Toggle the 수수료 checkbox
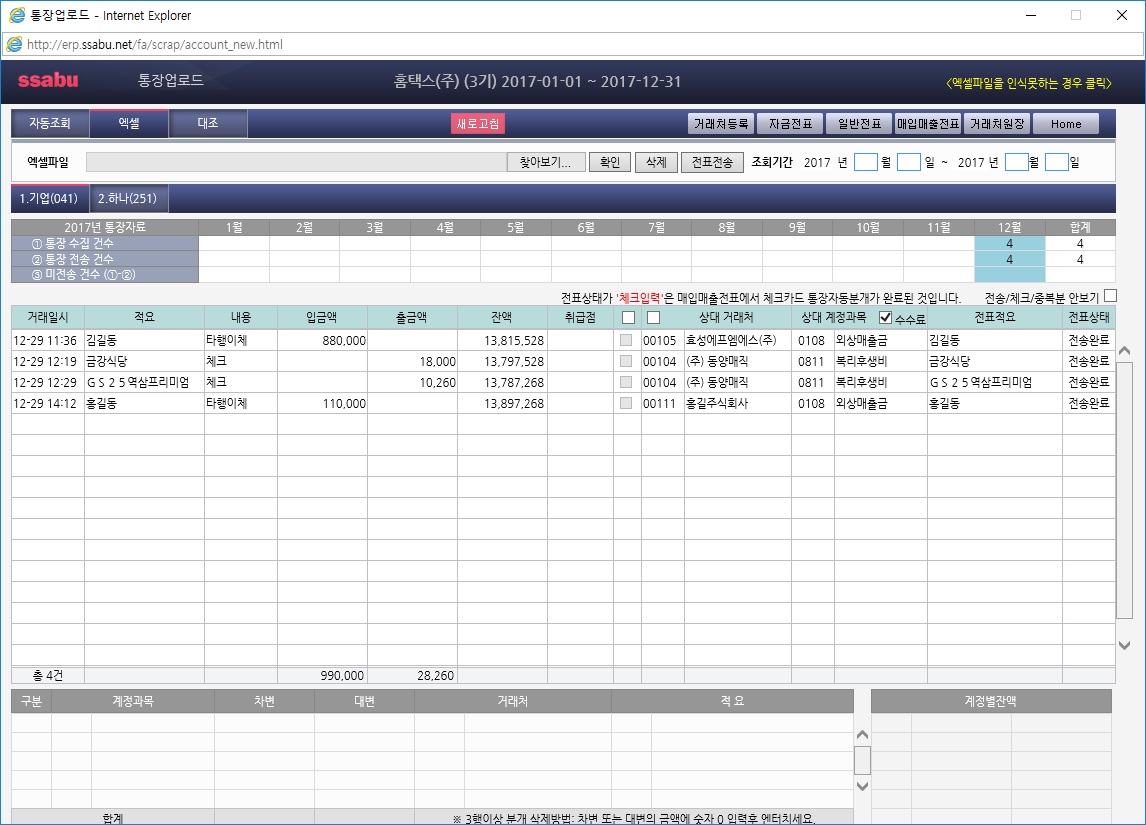This screenshot has height=825, width=1146. 885,317
